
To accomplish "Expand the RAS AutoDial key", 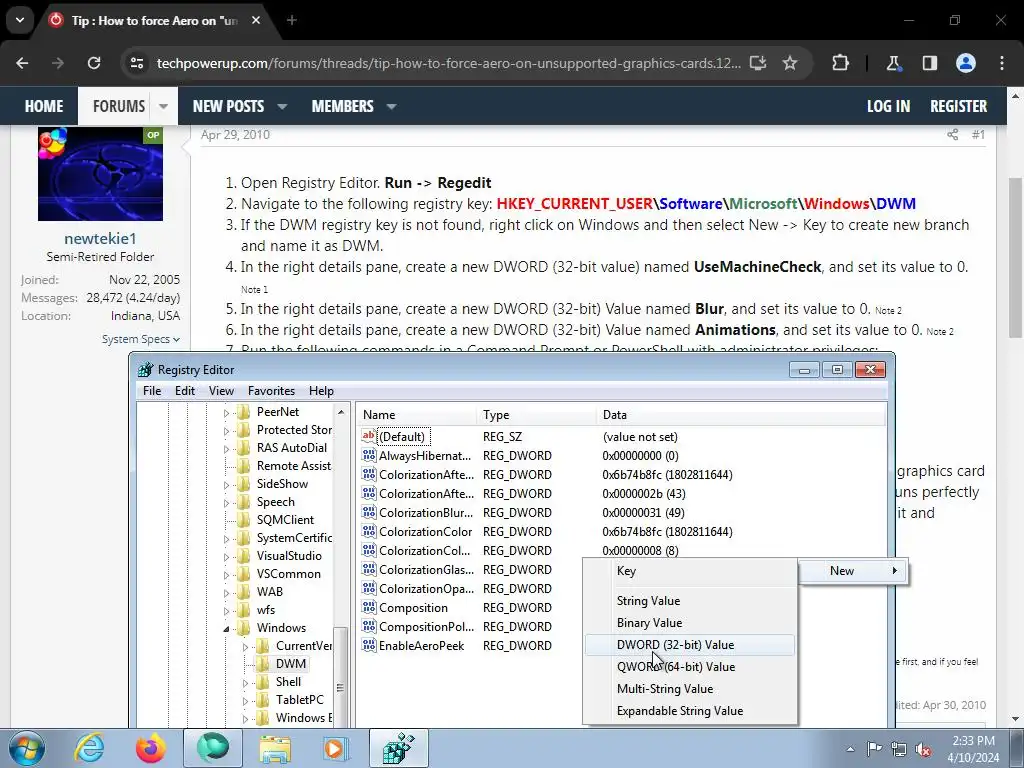I will [227, 449].
